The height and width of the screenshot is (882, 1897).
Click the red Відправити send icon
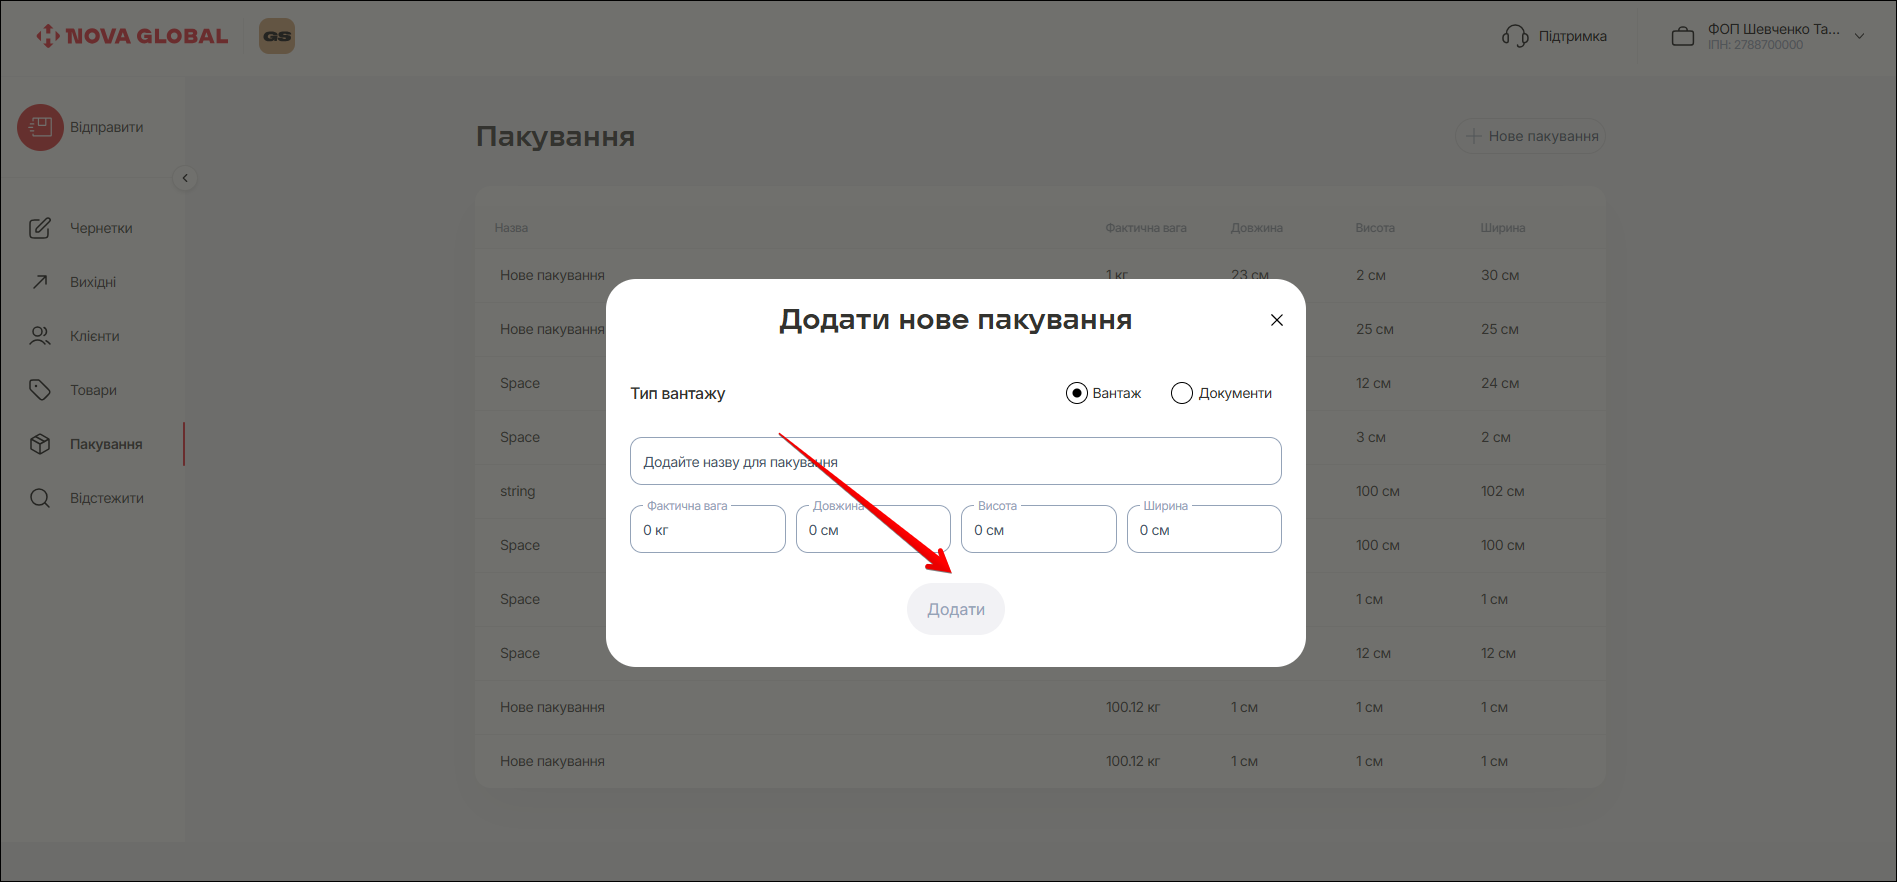(40, 128)
